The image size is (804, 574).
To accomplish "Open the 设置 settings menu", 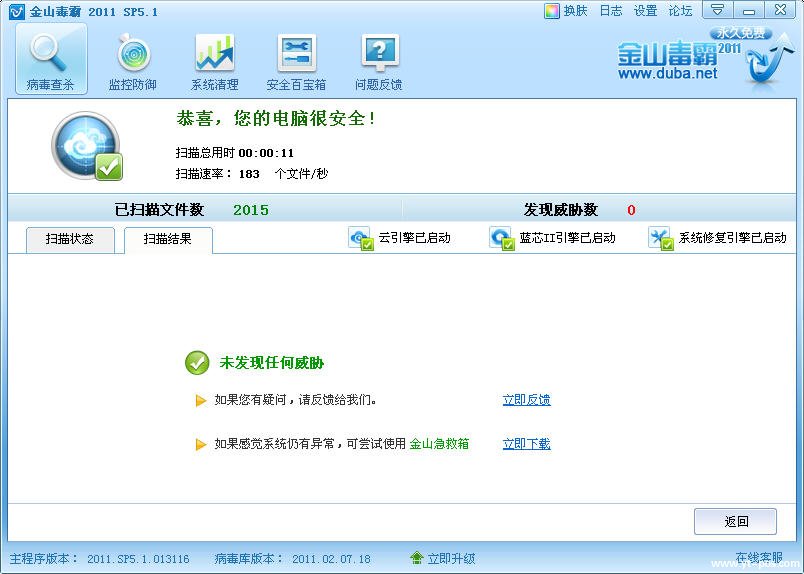I will point(645,11).
